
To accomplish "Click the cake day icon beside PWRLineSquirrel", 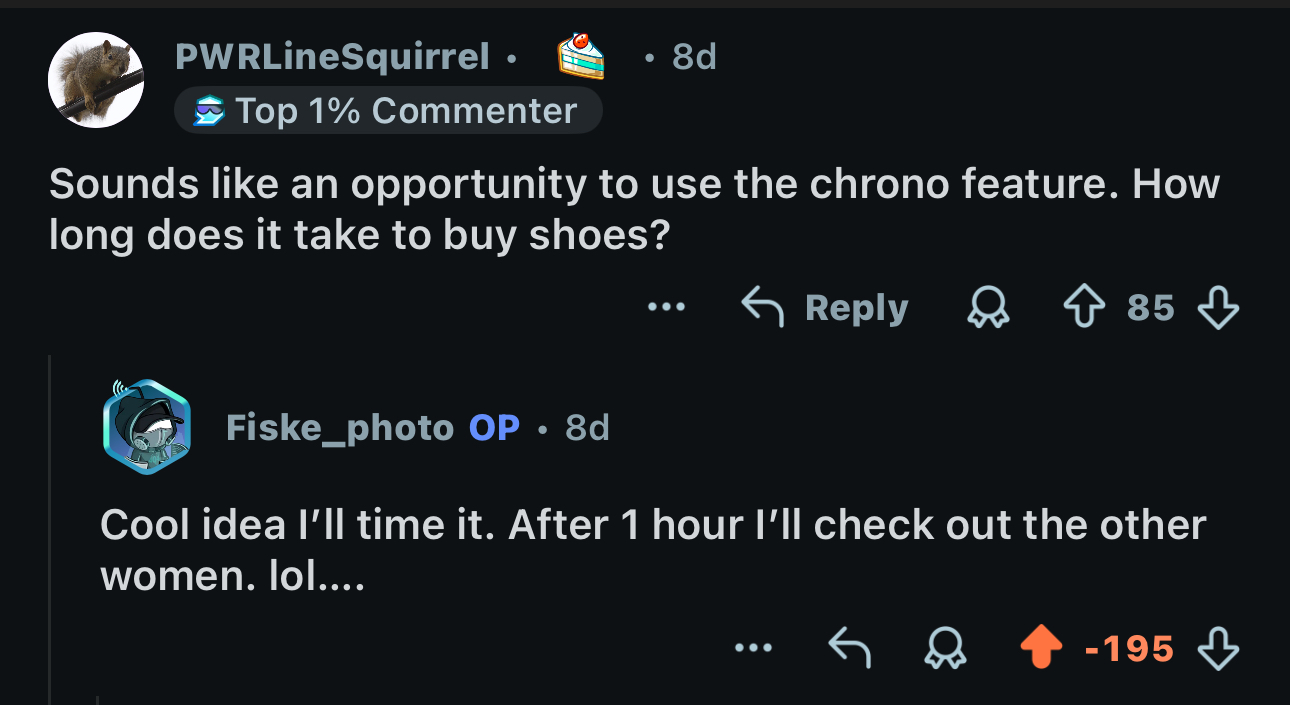I will (x=581, y=56).
